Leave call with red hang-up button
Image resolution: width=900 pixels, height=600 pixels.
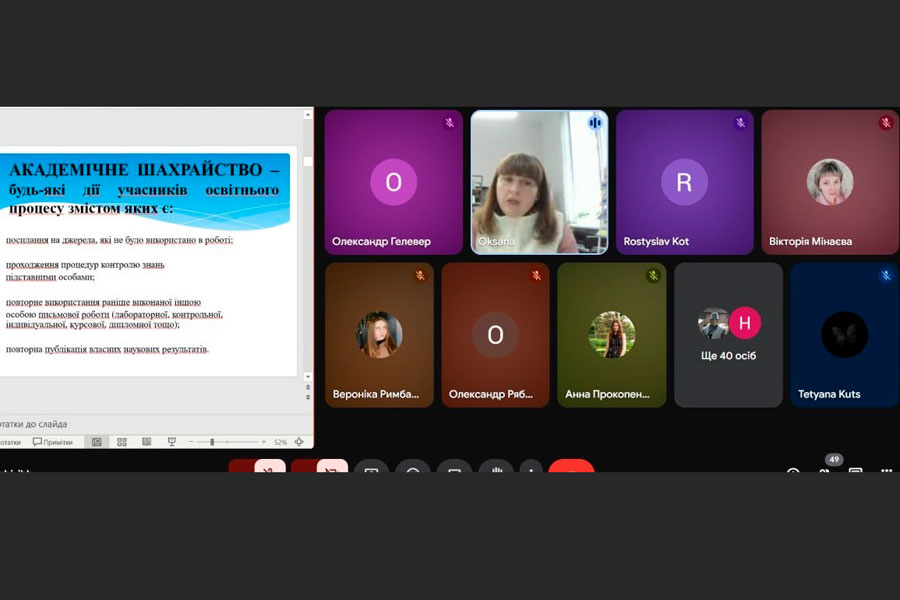(571, 466)
